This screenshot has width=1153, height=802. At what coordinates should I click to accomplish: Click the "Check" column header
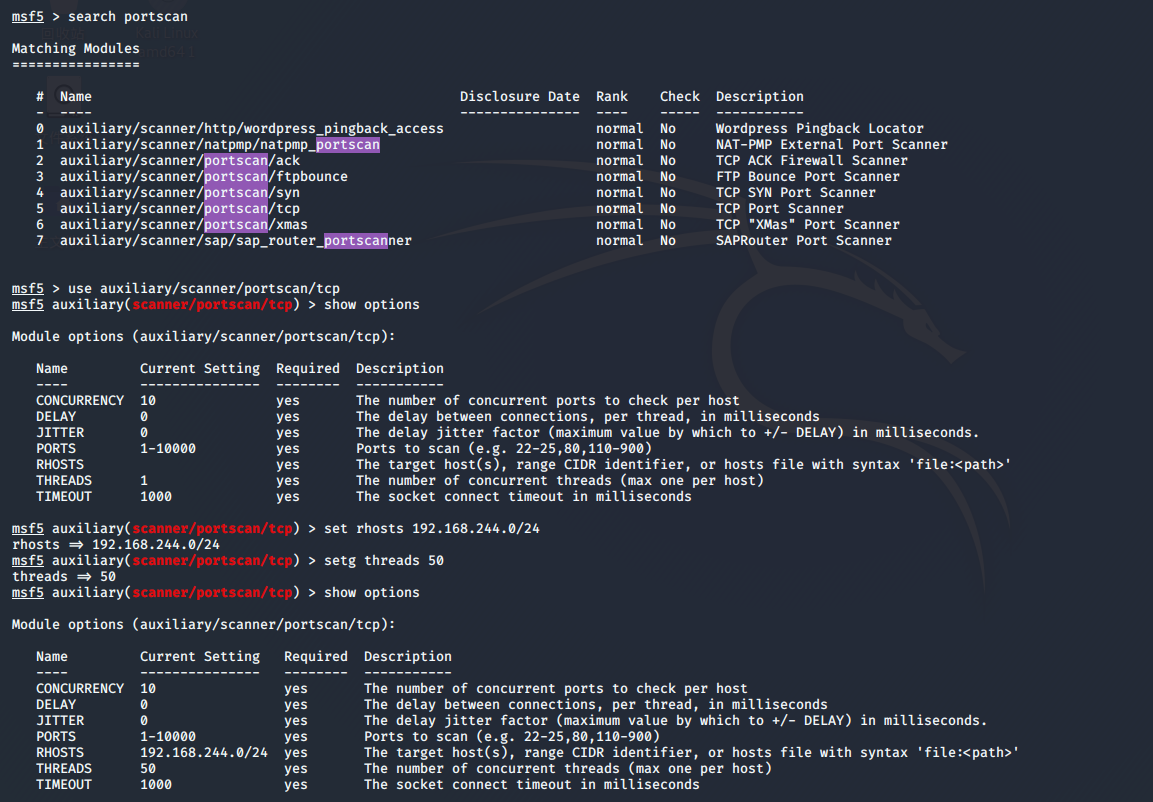coord(679,96)
